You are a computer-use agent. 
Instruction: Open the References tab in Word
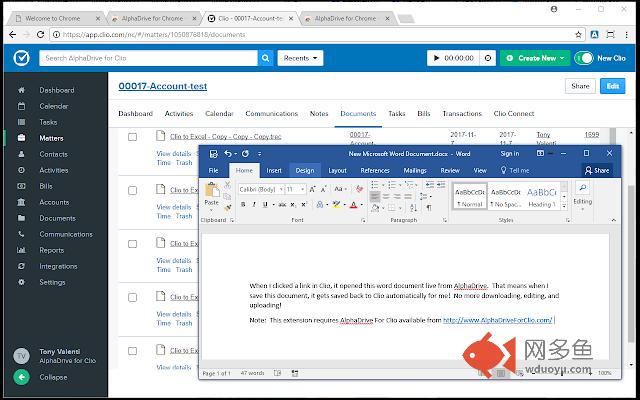pyautogui.click(x=375, y=171)
